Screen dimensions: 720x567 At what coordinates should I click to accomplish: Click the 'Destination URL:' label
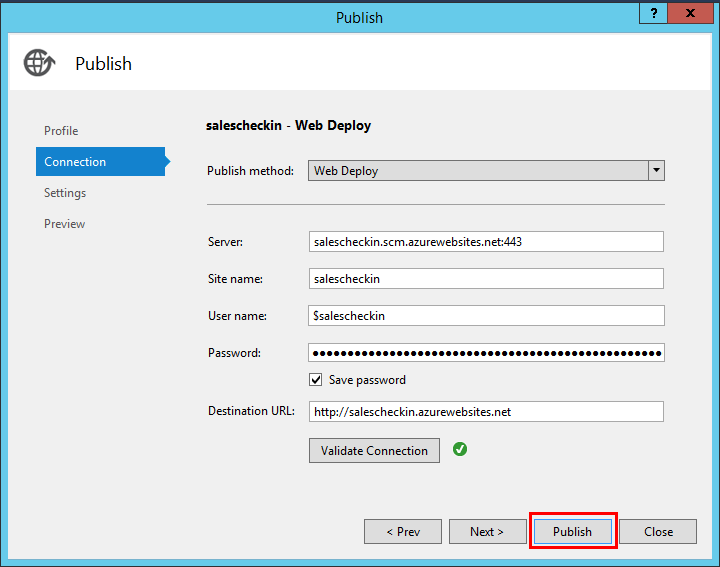click(x=251, y=411)
